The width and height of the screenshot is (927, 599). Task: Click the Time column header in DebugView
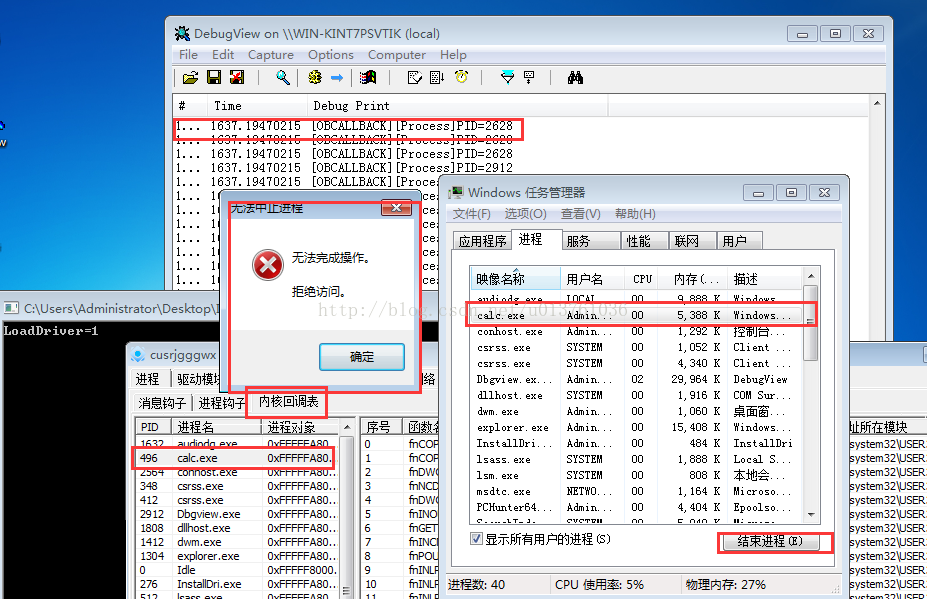(257, 106)
